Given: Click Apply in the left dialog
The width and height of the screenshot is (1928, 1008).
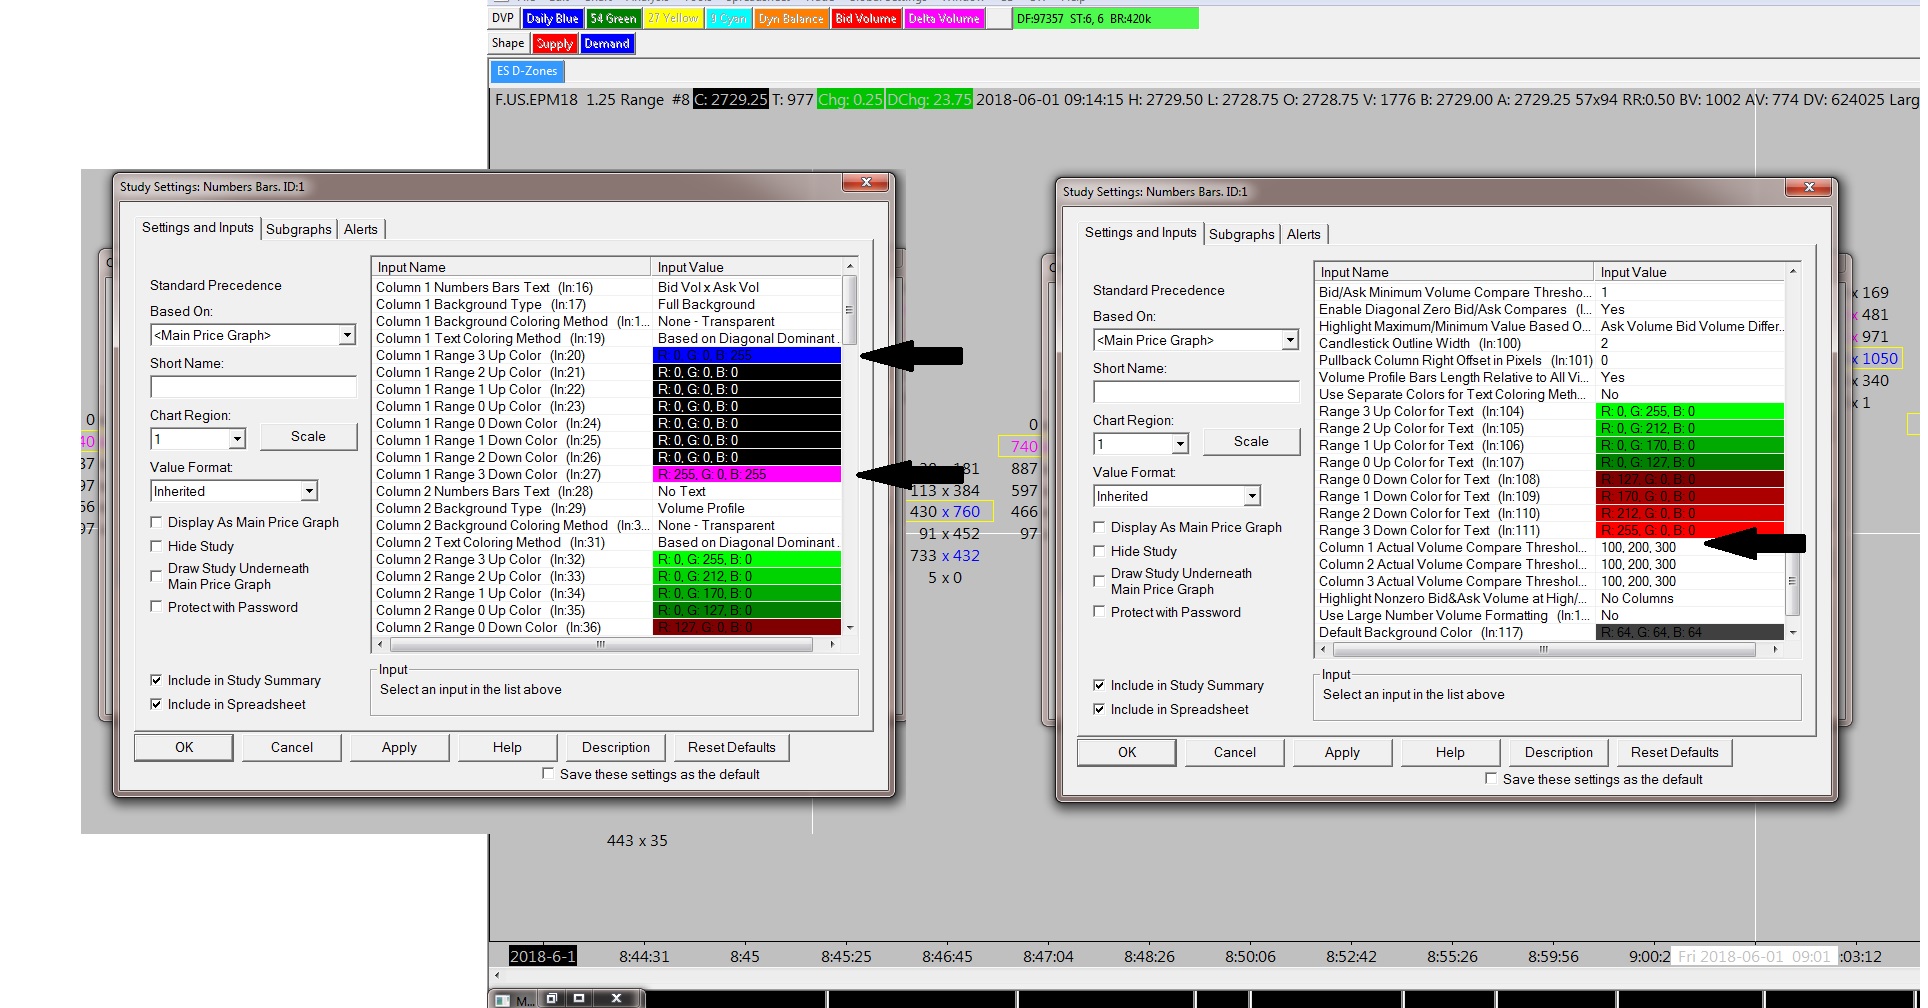Looking at the screenshot, I should point(399,747).
